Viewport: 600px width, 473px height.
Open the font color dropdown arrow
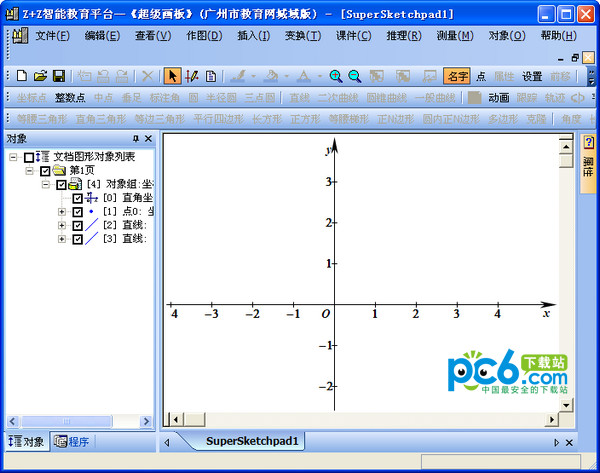coord(320,76)
